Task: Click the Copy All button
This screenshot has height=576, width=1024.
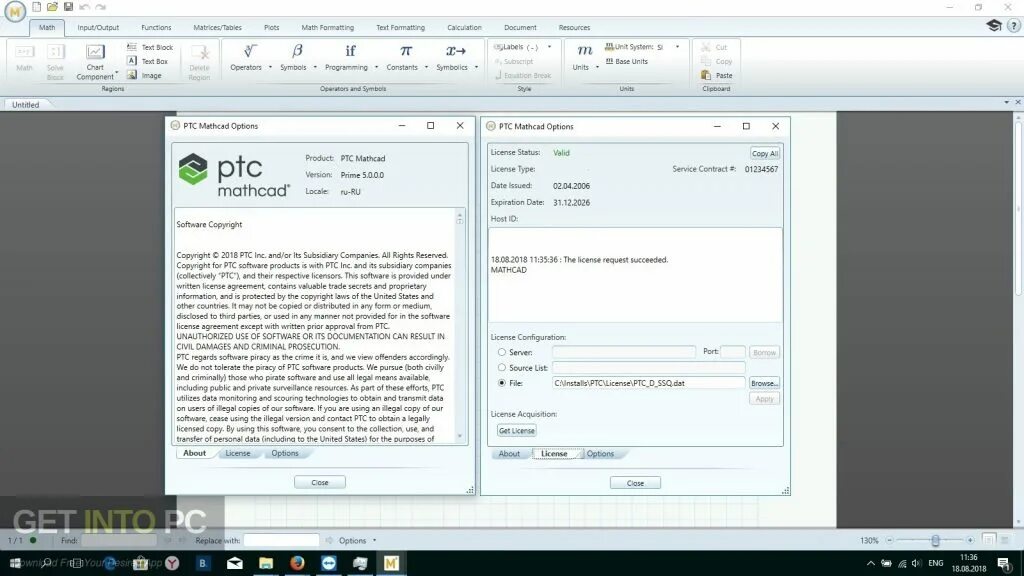Action: pos(764,153)
